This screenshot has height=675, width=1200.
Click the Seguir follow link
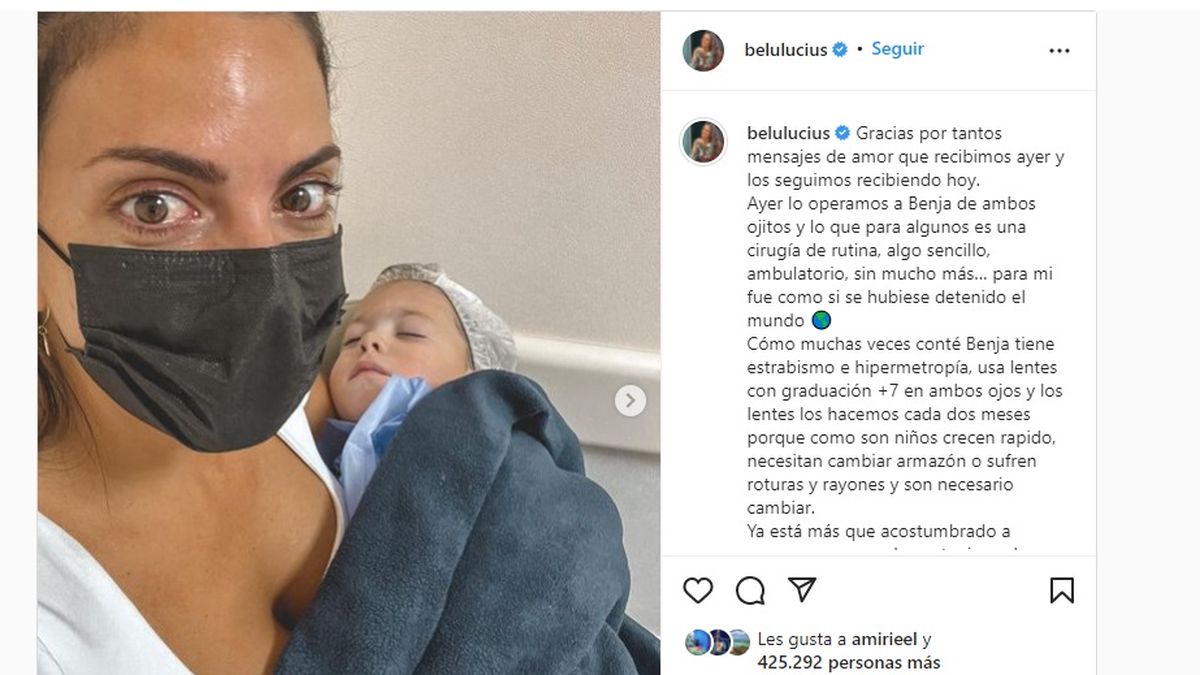click(897, 49)
